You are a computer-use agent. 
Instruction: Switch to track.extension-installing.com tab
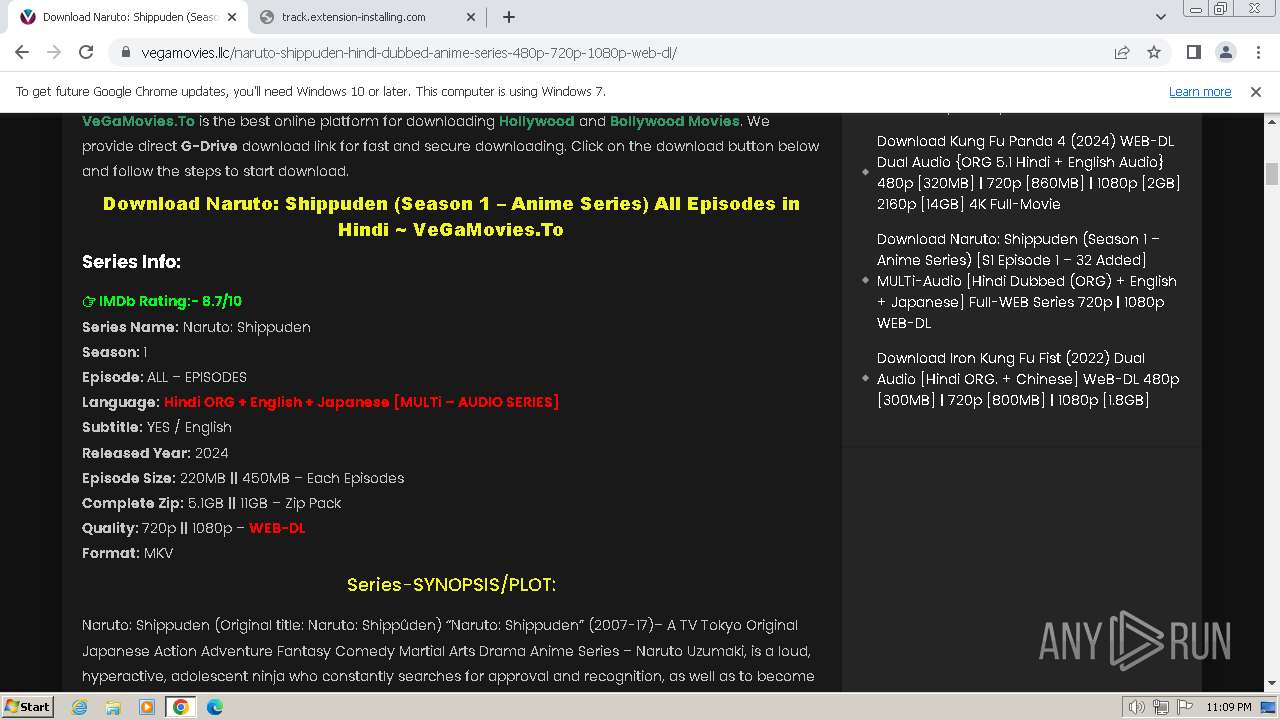(x=367, y=17)
